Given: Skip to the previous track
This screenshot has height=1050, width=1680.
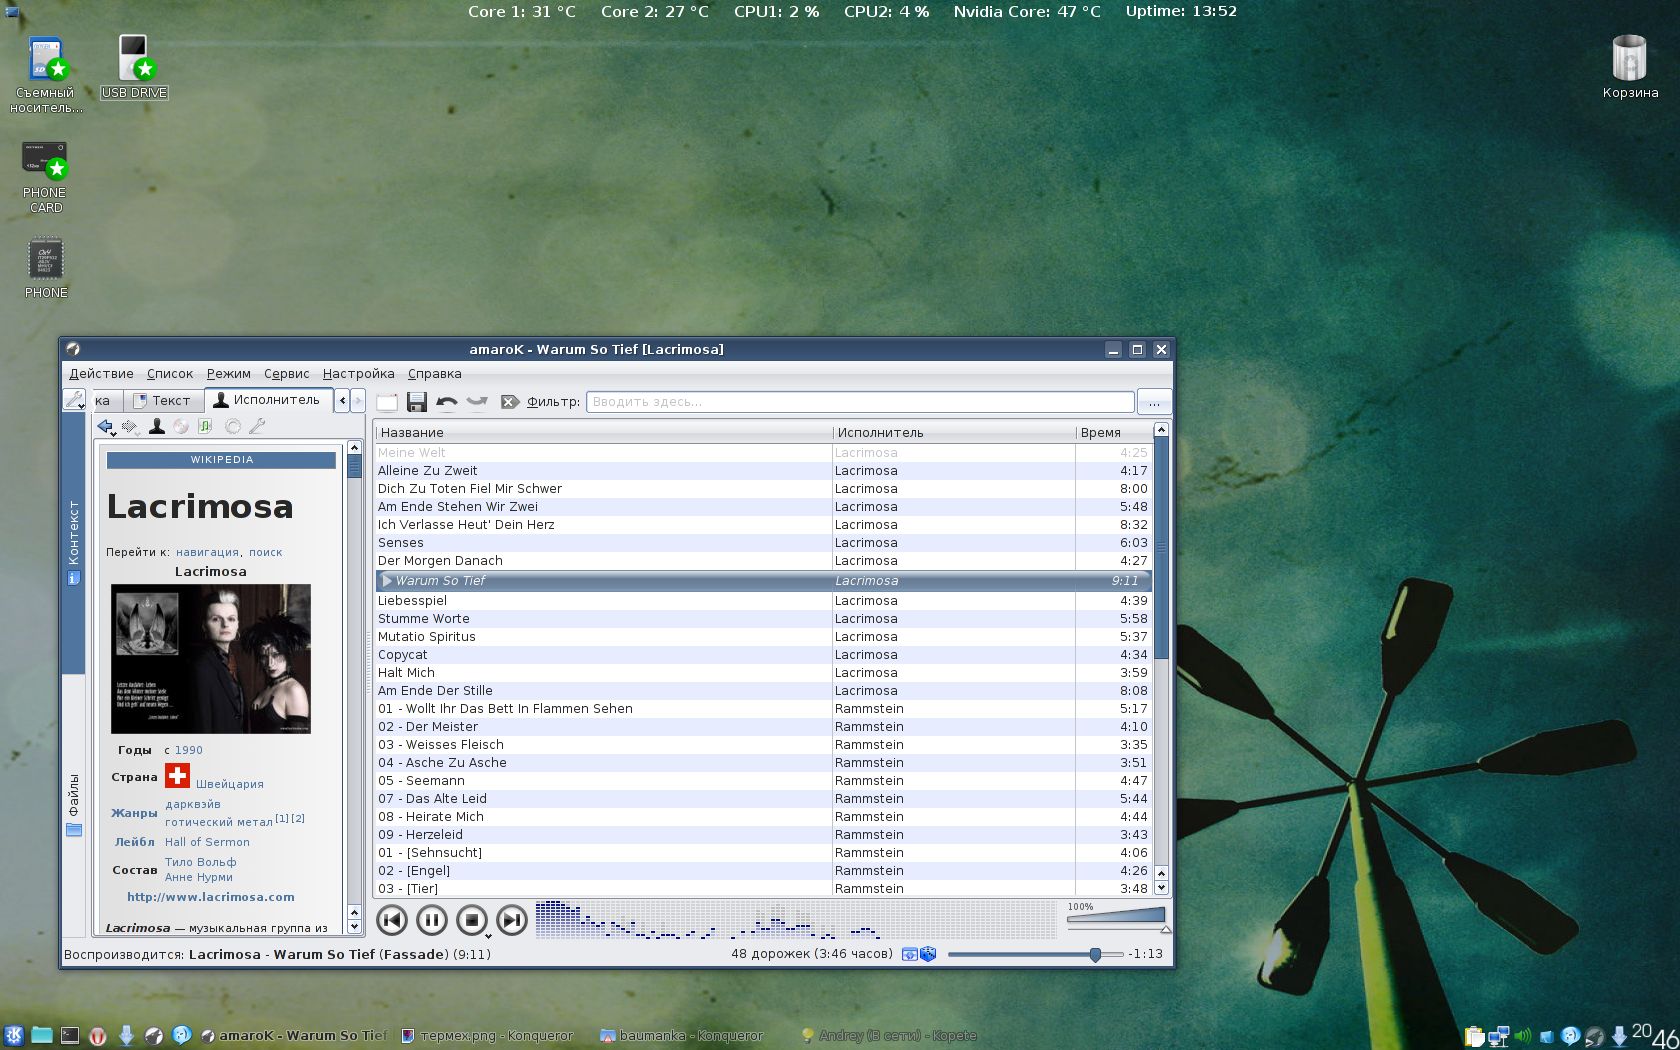Looking at the screenshot, I should pyautogui.click(x=392, y=920).
